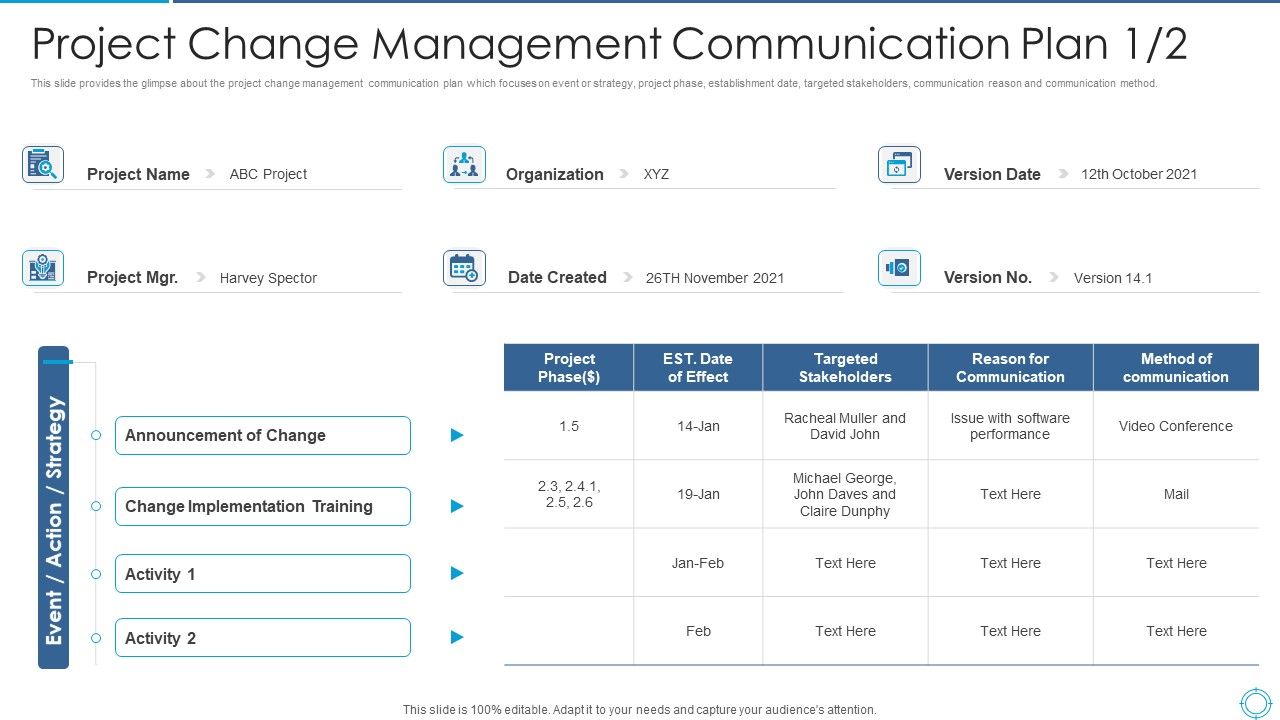Select the circle bullet beside Activity 1
The height and width of the screenshot is (720, 1280).
point(96,574)
